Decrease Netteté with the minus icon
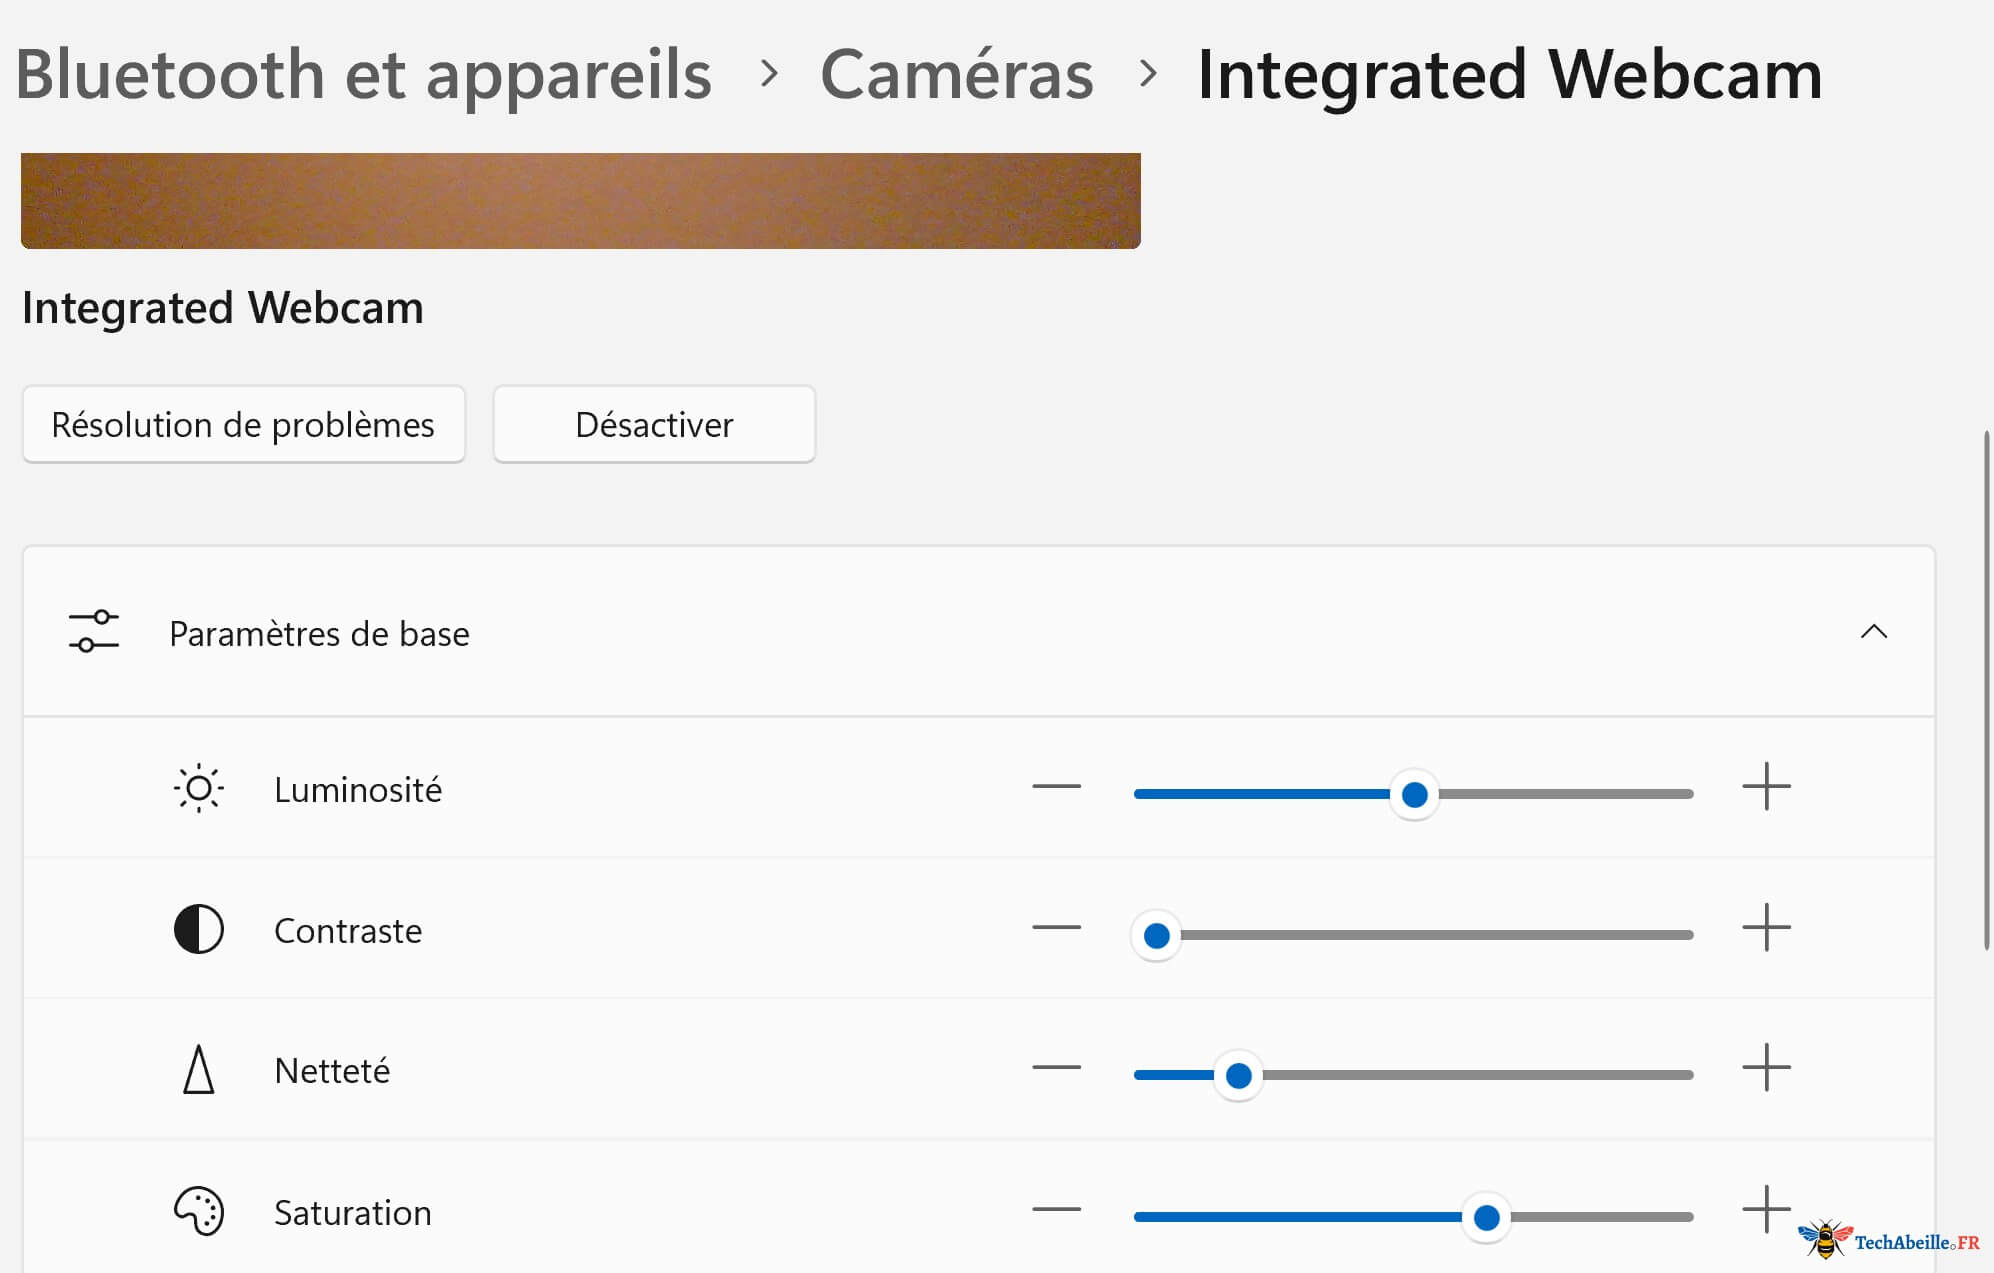Viewport: 1994px width, 1273px height. [x=1057, y=1068]
